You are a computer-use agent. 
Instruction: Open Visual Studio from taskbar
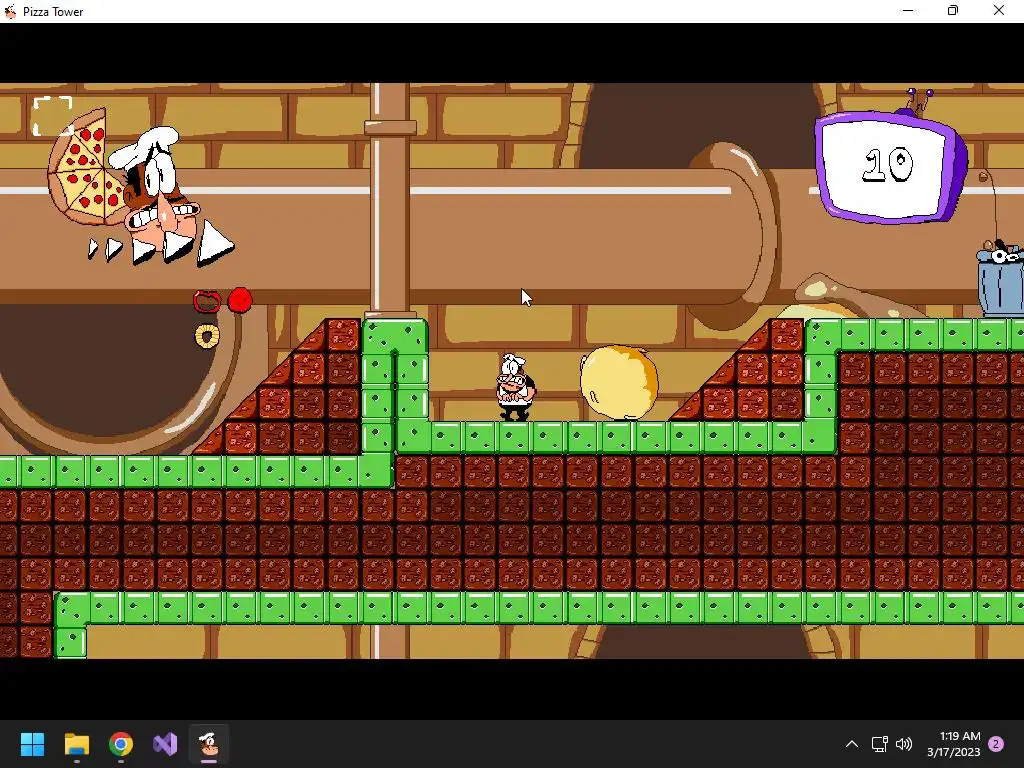(x=165, y=744)
